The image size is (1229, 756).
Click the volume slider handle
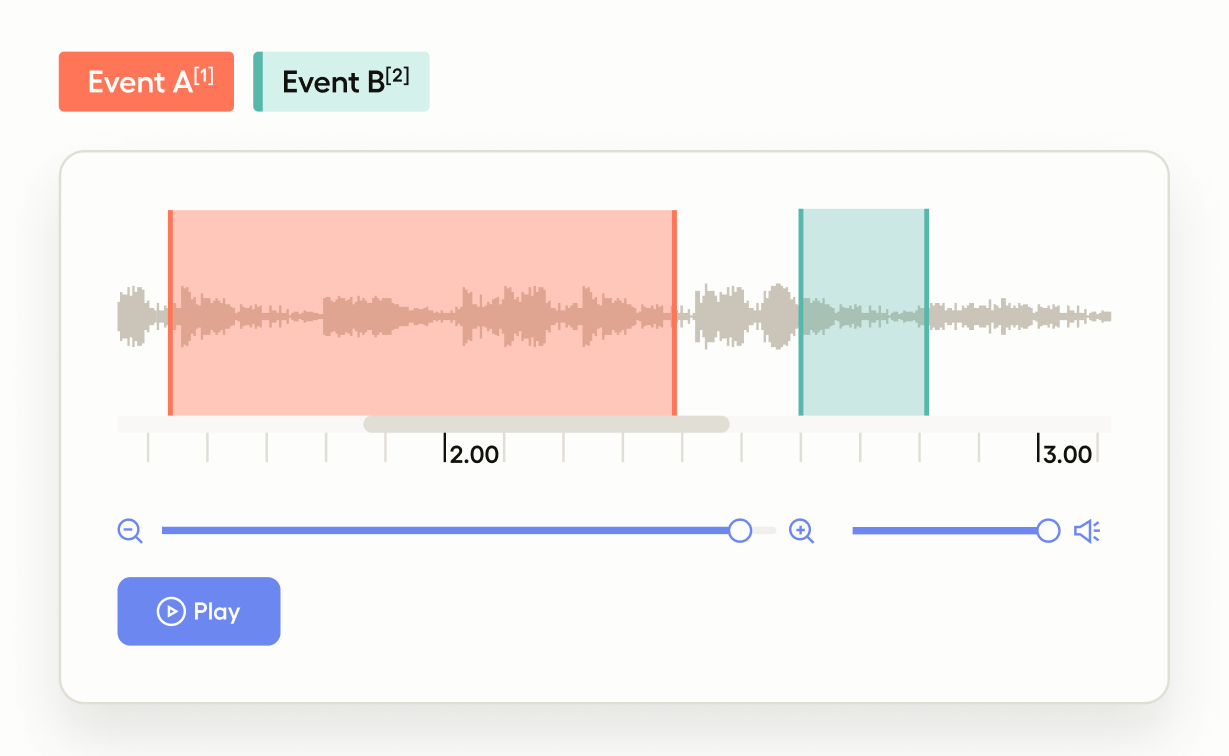click(x=1048, y=531)
